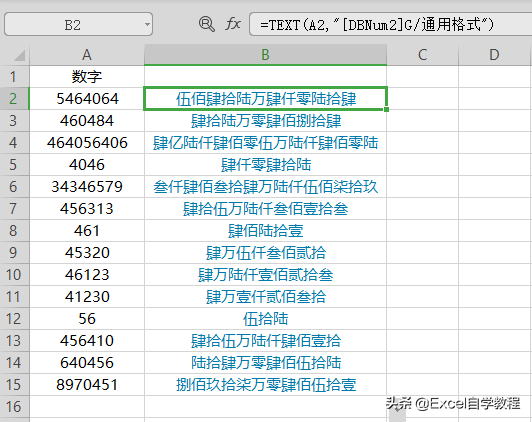The image size is (532, 422).
Task: Click cell with value 46123
Action: pyautogui.click(x=87, y=275)
